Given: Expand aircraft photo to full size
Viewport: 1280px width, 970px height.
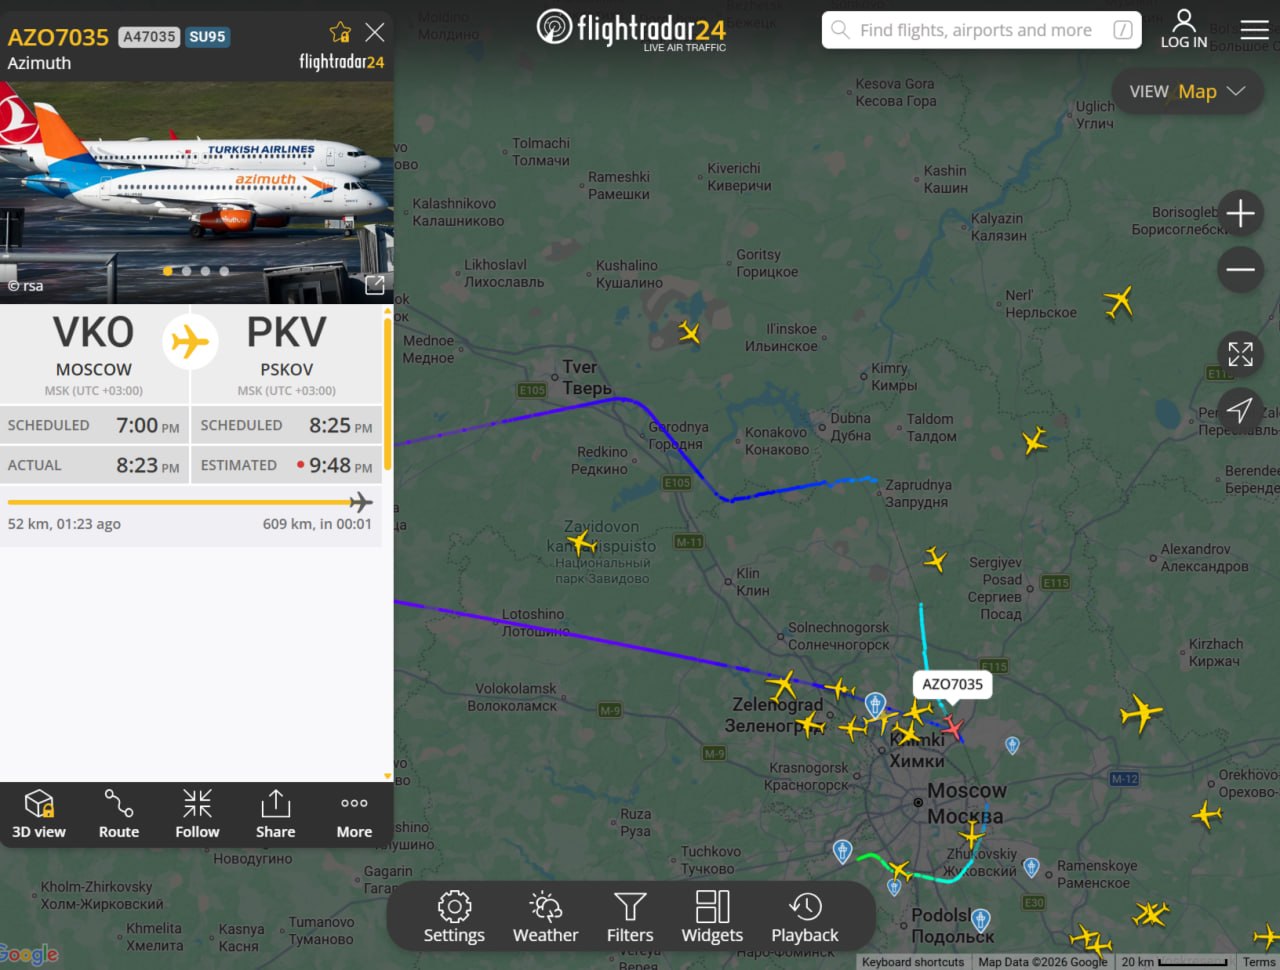Looking at the screenshot, I should [x=375, y=285].
